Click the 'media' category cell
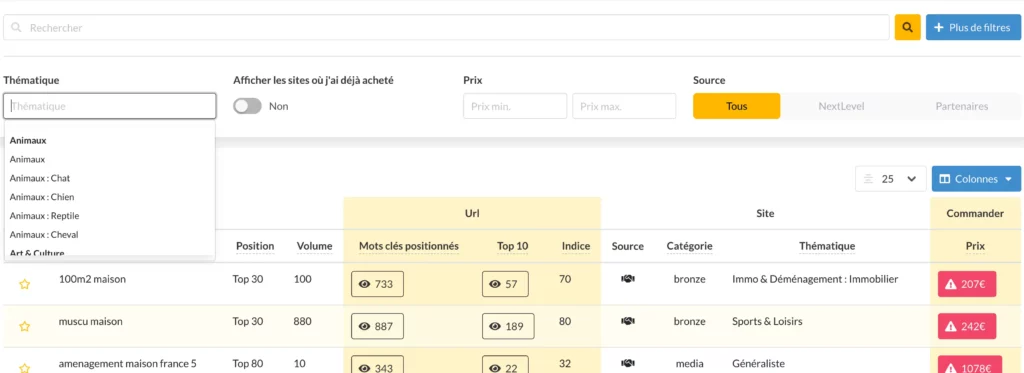The height and width of the screenshot is (373, 1024). [x=689, y=363]
